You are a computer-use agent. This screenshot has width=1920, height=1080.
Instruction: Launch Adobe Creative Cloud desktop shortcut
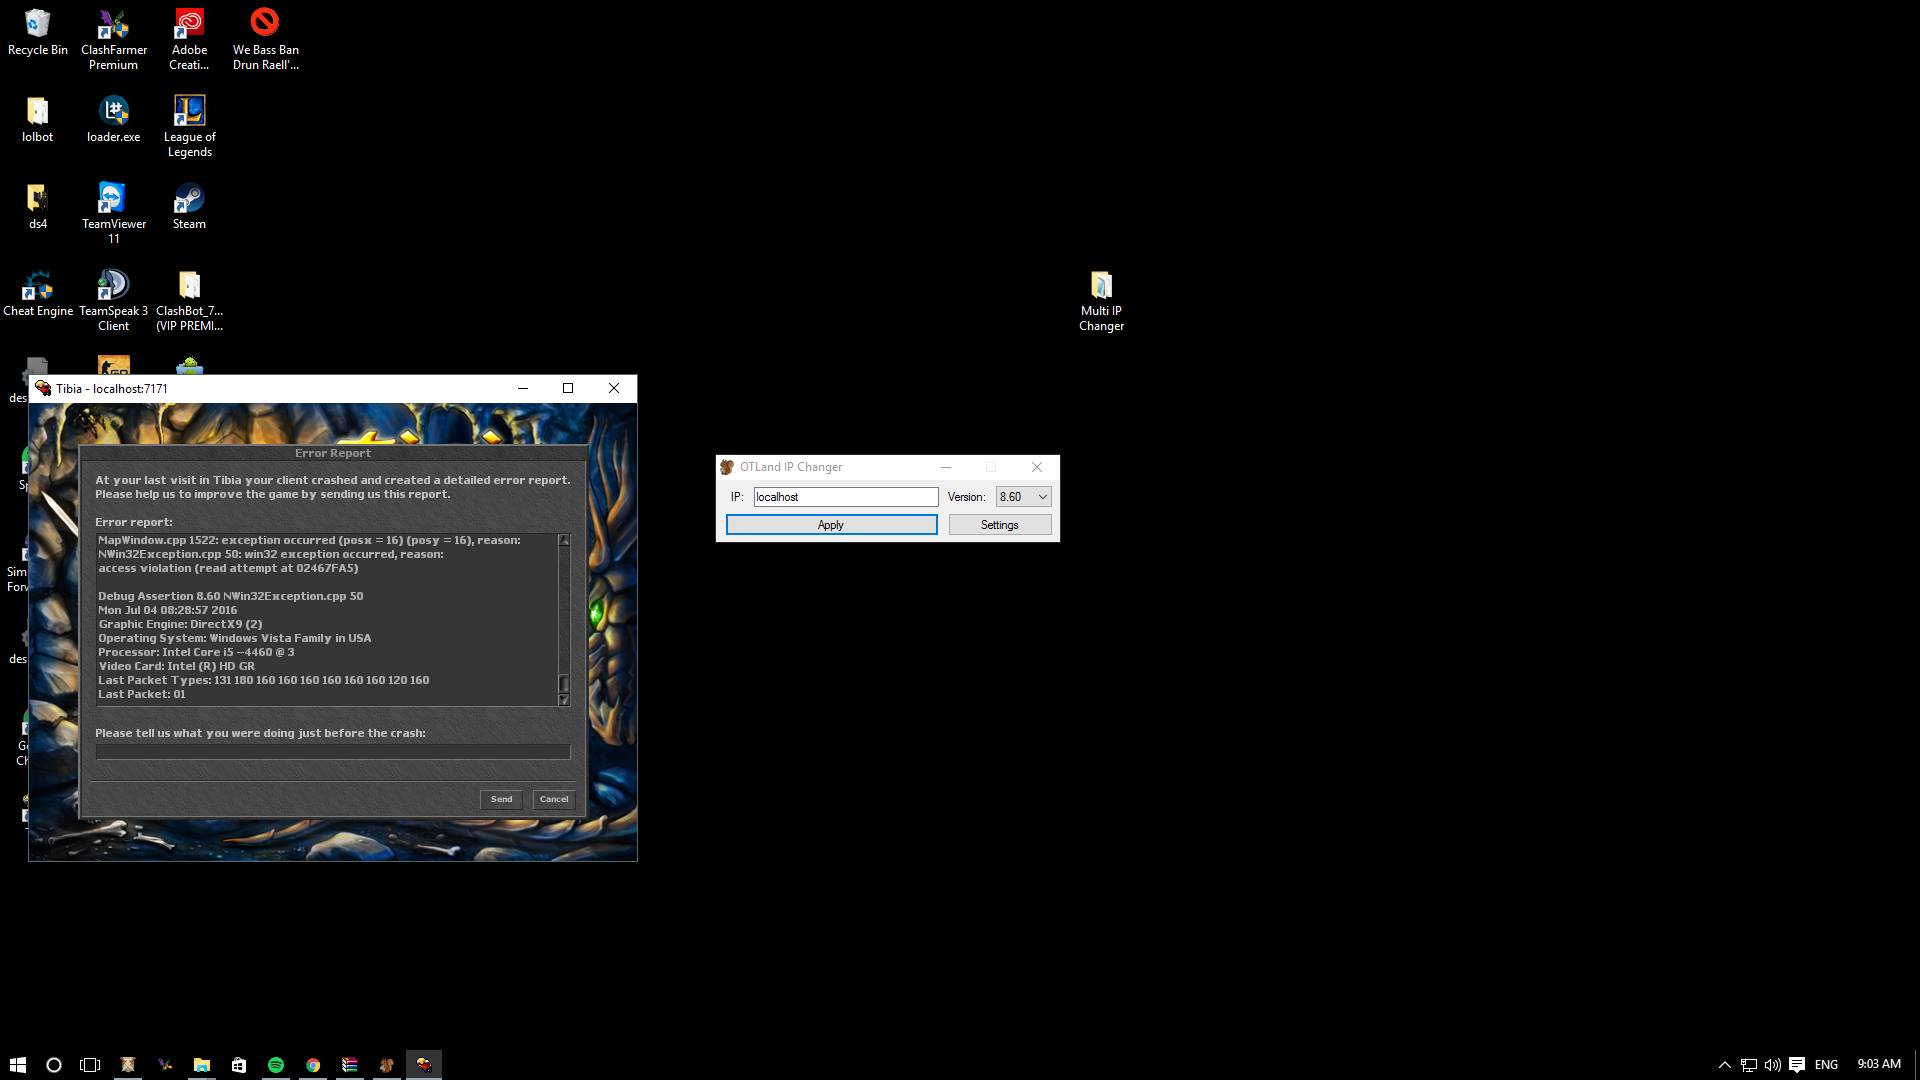189,40
